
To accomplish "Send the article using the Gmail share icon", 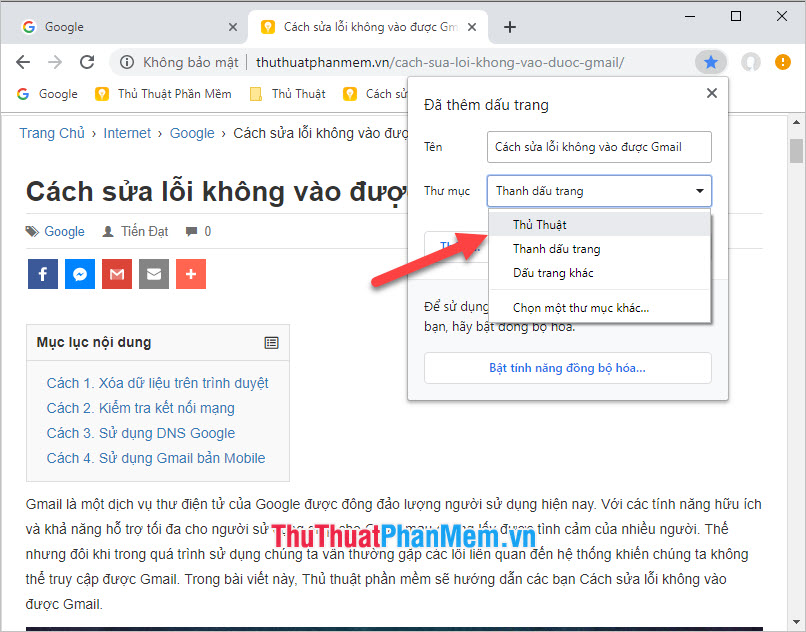I will (x=116, y=273).
